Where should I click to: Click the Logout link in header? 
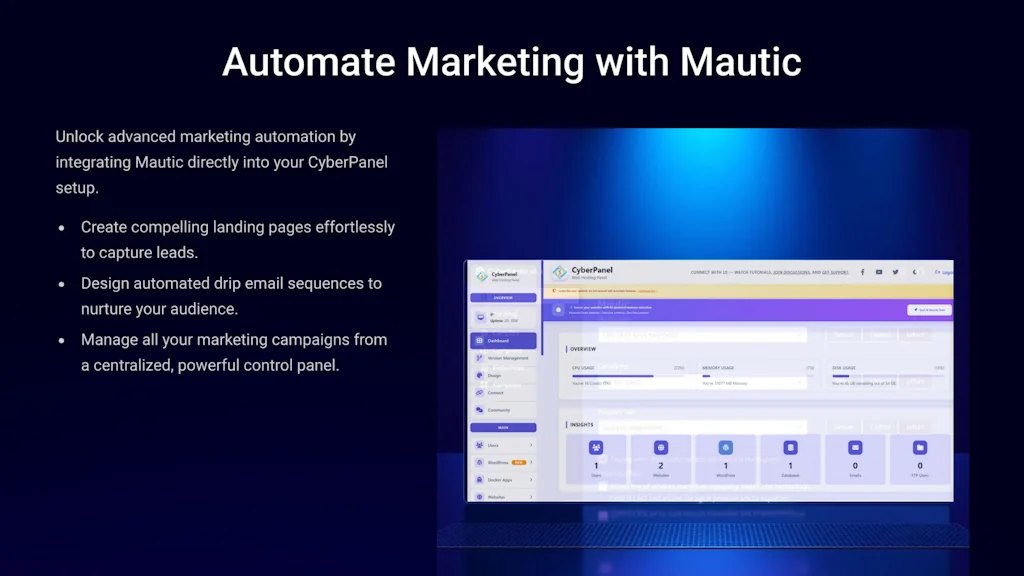click(x=944, y=272)
